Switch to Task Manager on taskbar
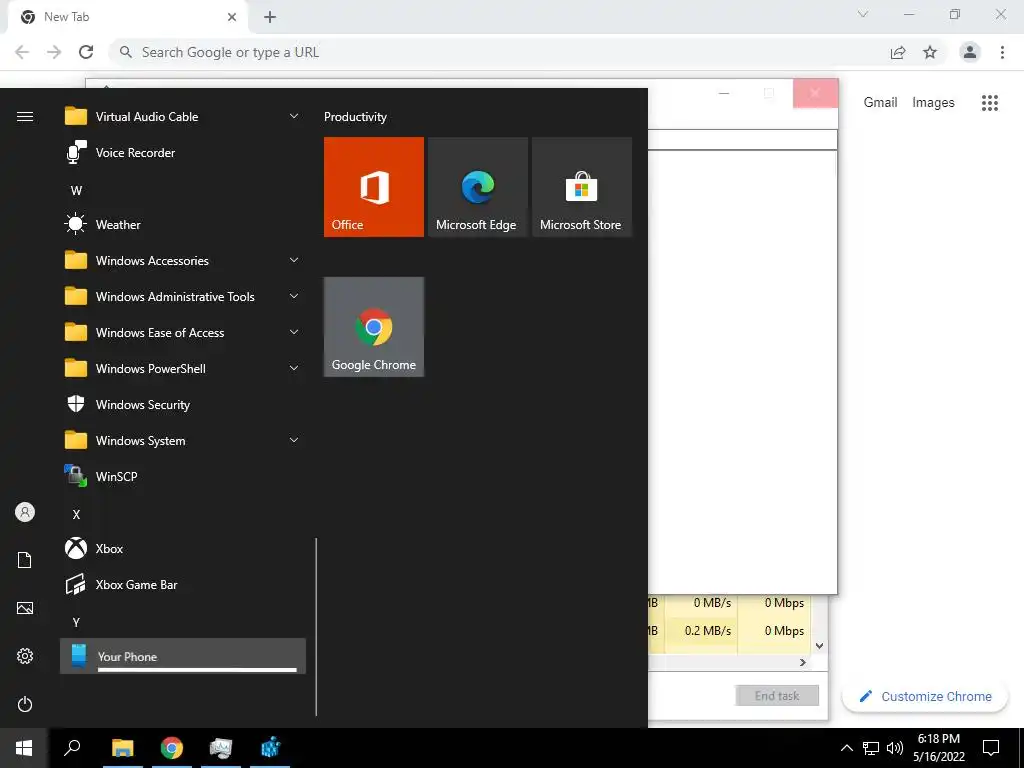This screenshot has height=768, width=1024. (x=221, y=748)
